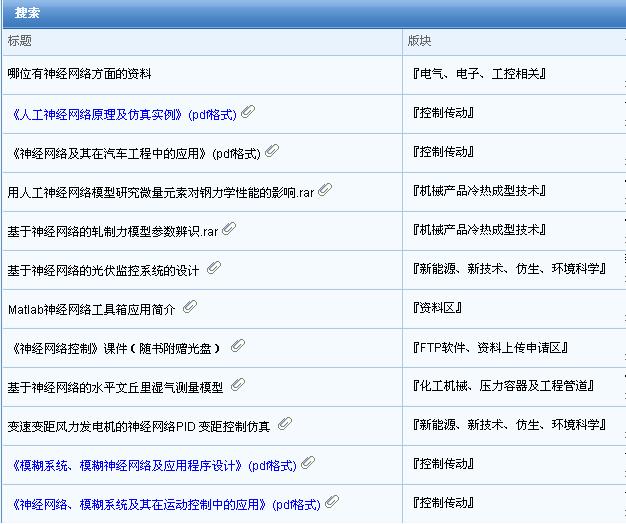The width and height of the screenshot is (626, 524).
Task: Click attachment icon after 轧制力模型参数辨识.rar
Action: click(229, 229)
